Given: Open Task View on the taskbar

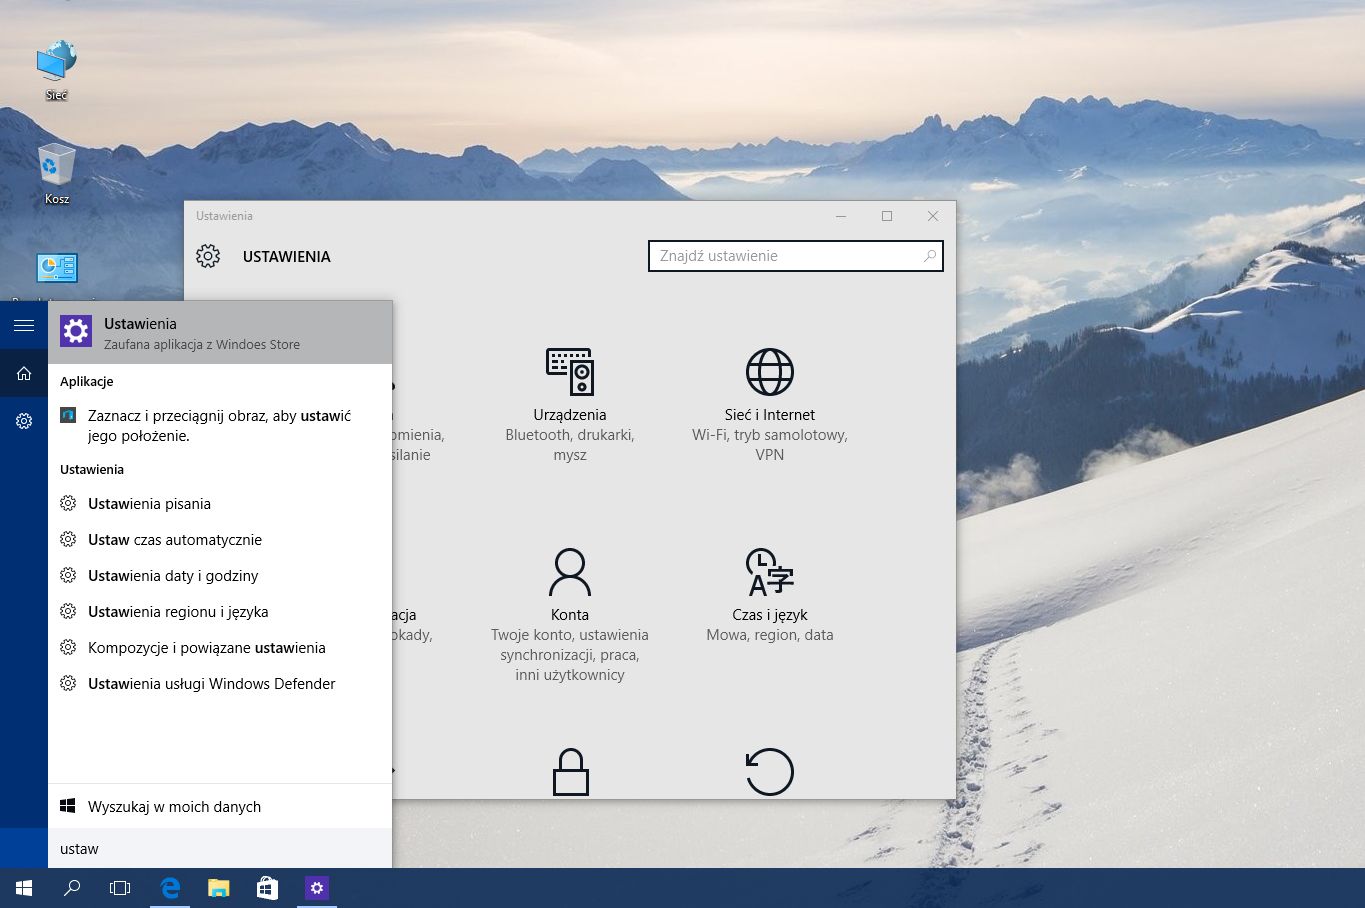Looking at the screenshot, I should (x=120, y=888).
